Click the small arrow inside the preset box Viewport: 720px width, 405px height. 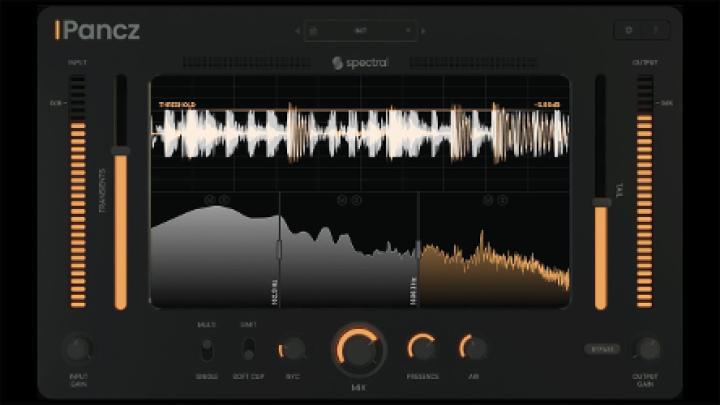click(x=408, y=30)
